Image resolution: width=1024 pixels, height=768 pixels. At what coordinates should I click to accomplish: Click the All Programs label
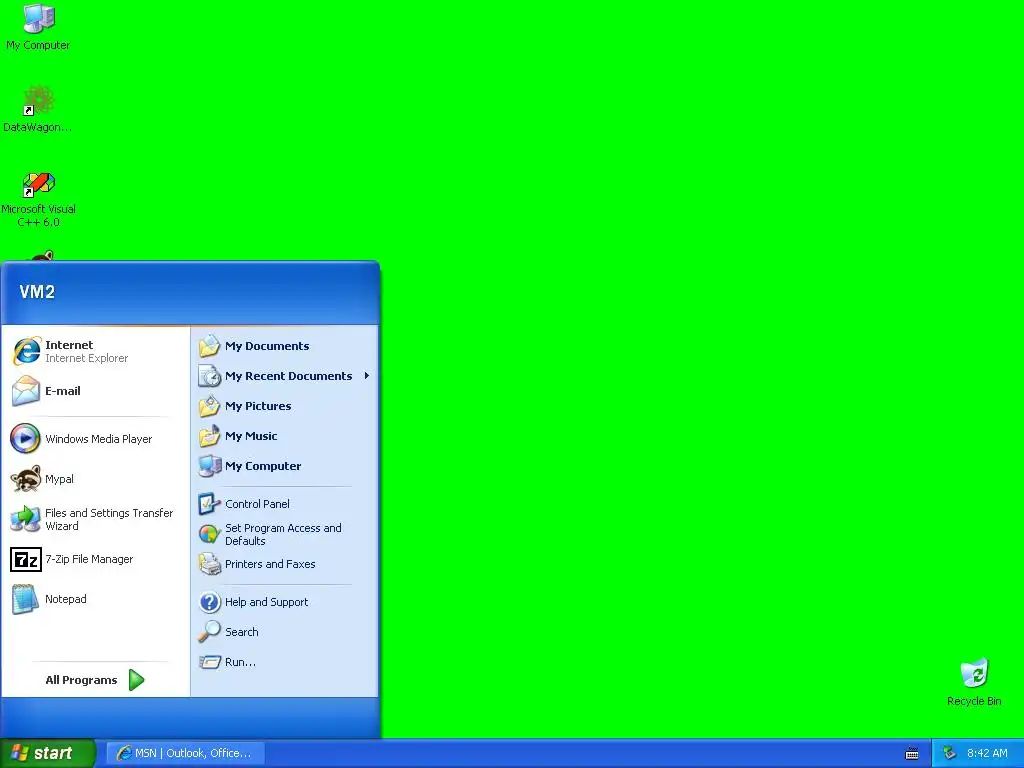pyautogui.click(x=81, y=680)
